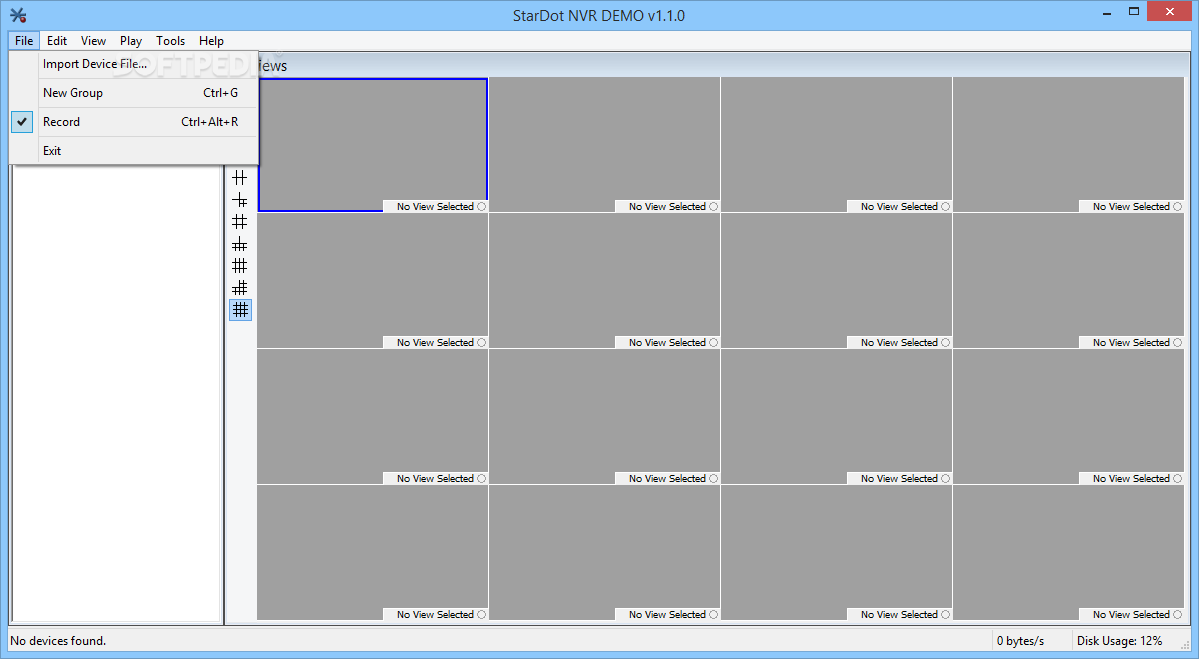
Task: Select the blue-outlined first view pane
Action: [x=372, y=144]
